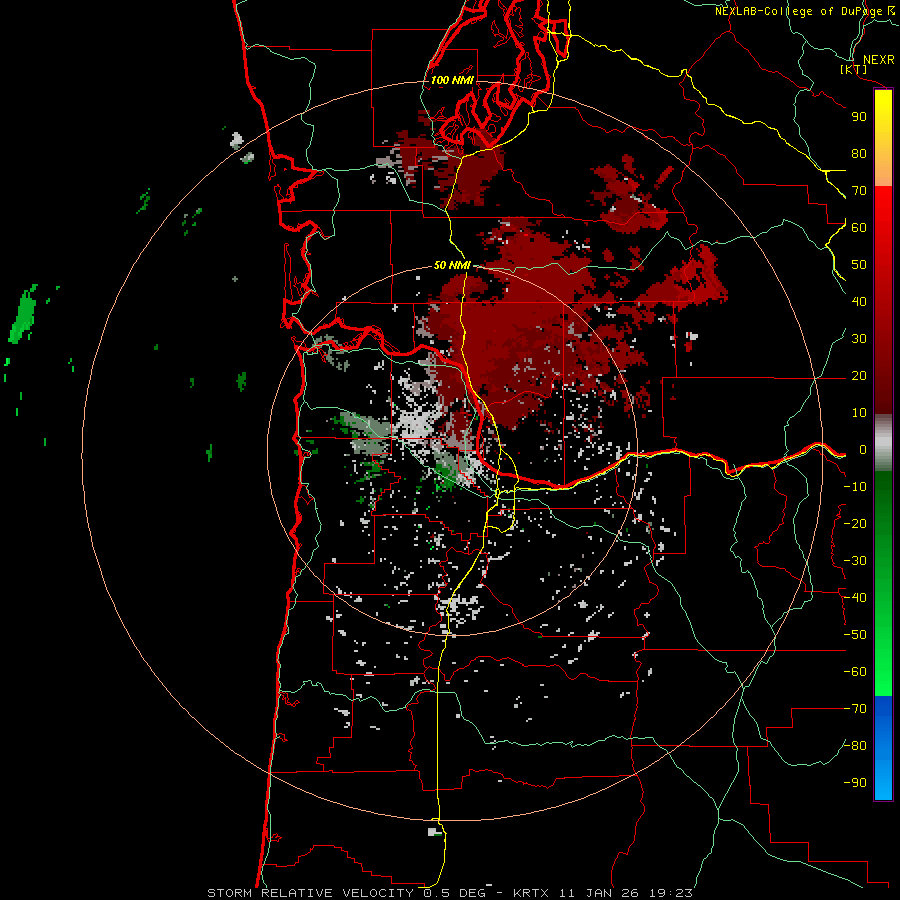This screenshot has height=900, width=900.
Task: Click the 40 value on velocity scale
Action: (859, 302)
